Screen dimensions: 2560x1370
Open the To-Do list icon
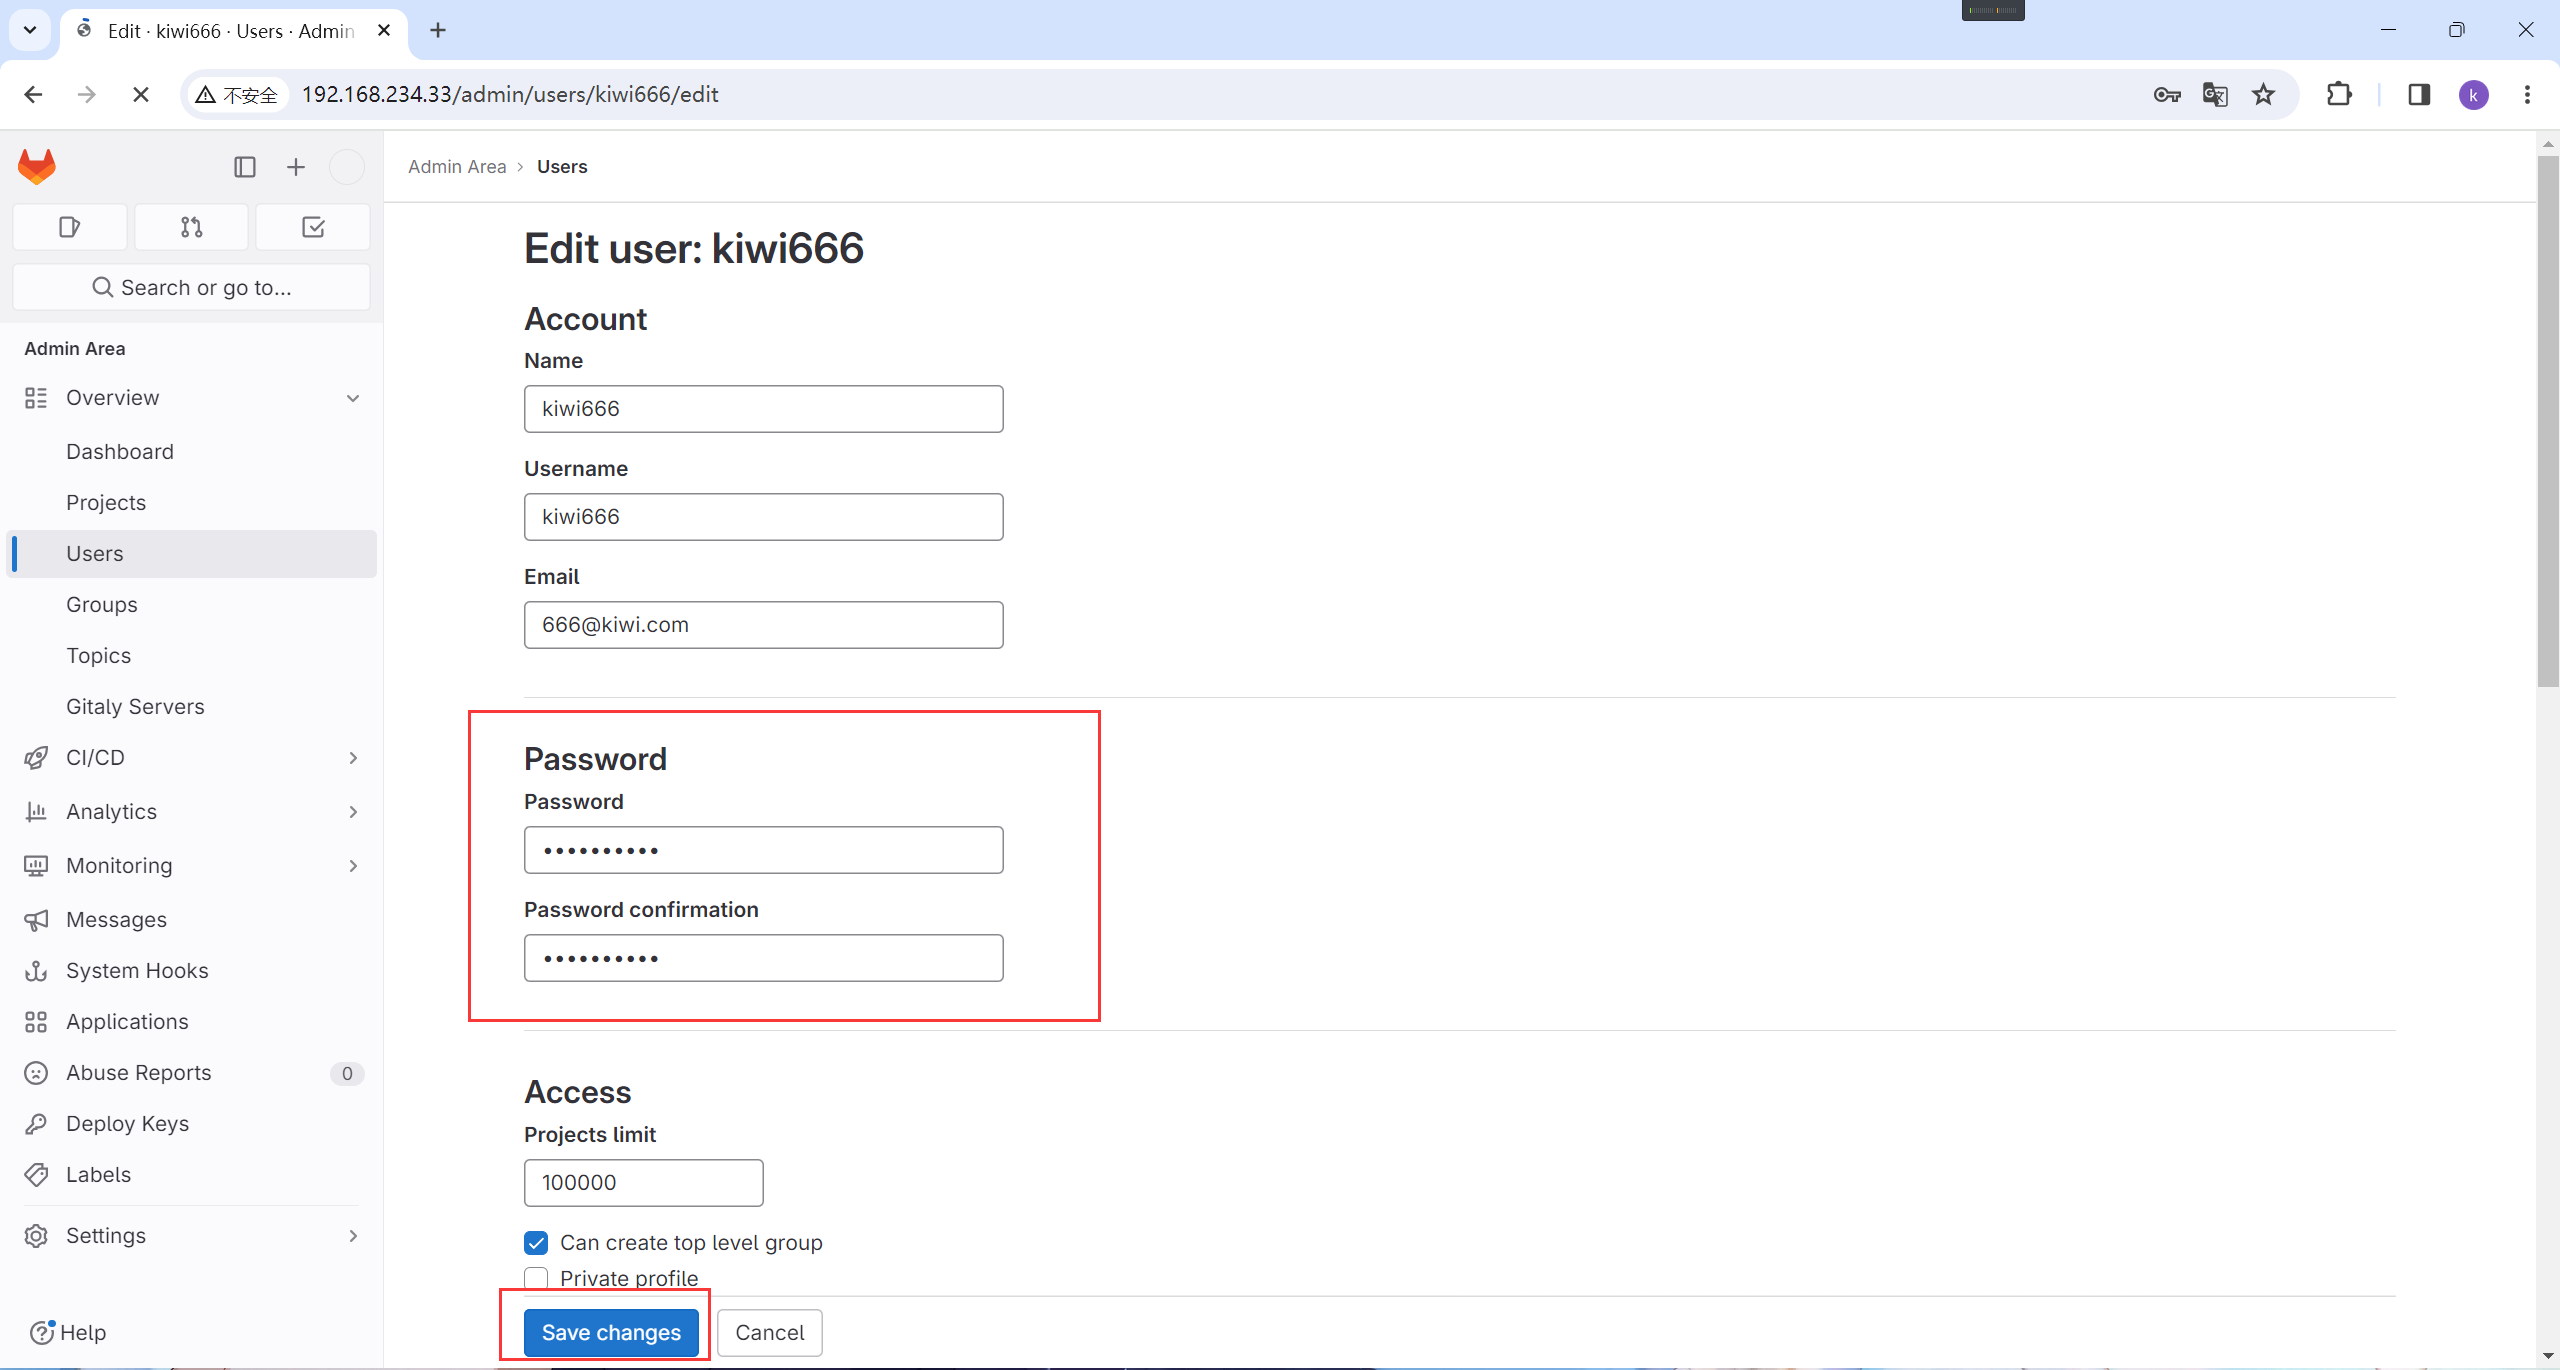pyautogui.click(x=313, y=227)
